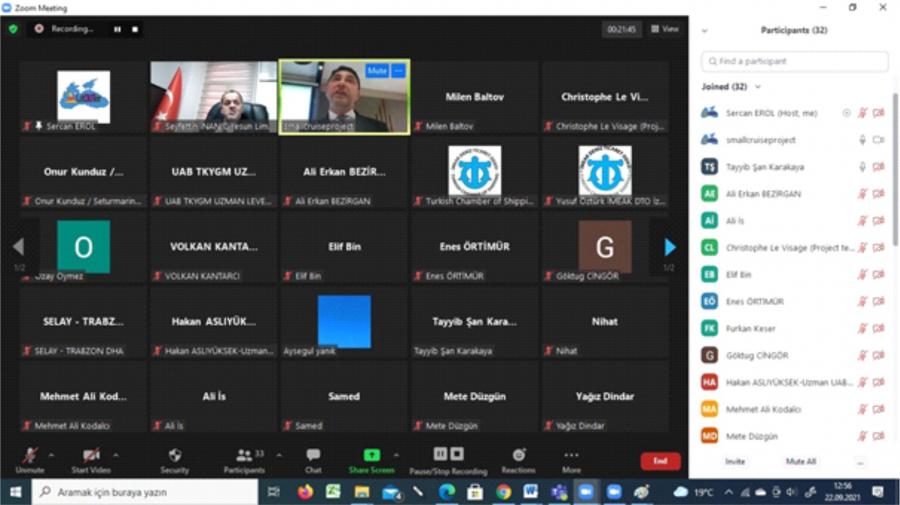Click Mute All in participants panel
The width and height of the screenshot is (900, 505).
point(801,462)
